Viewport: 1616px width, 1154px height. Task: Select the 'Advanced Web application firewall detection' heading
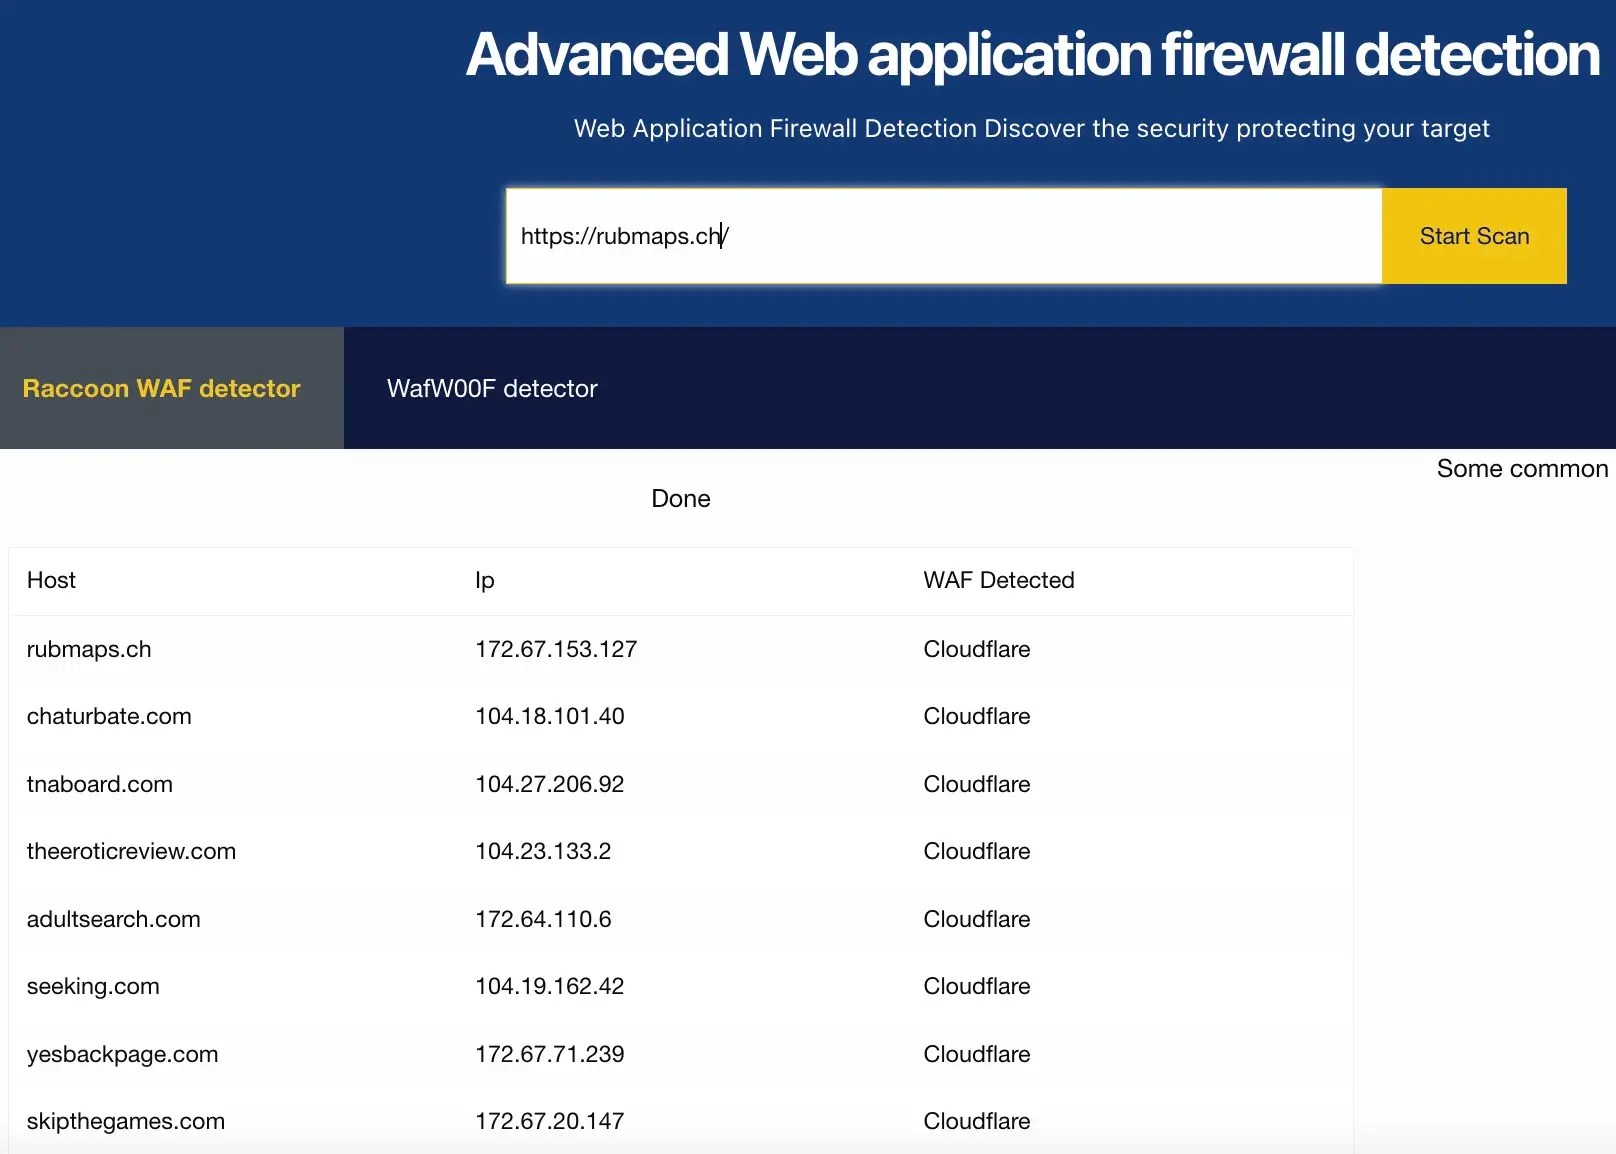pos(1033,54)
